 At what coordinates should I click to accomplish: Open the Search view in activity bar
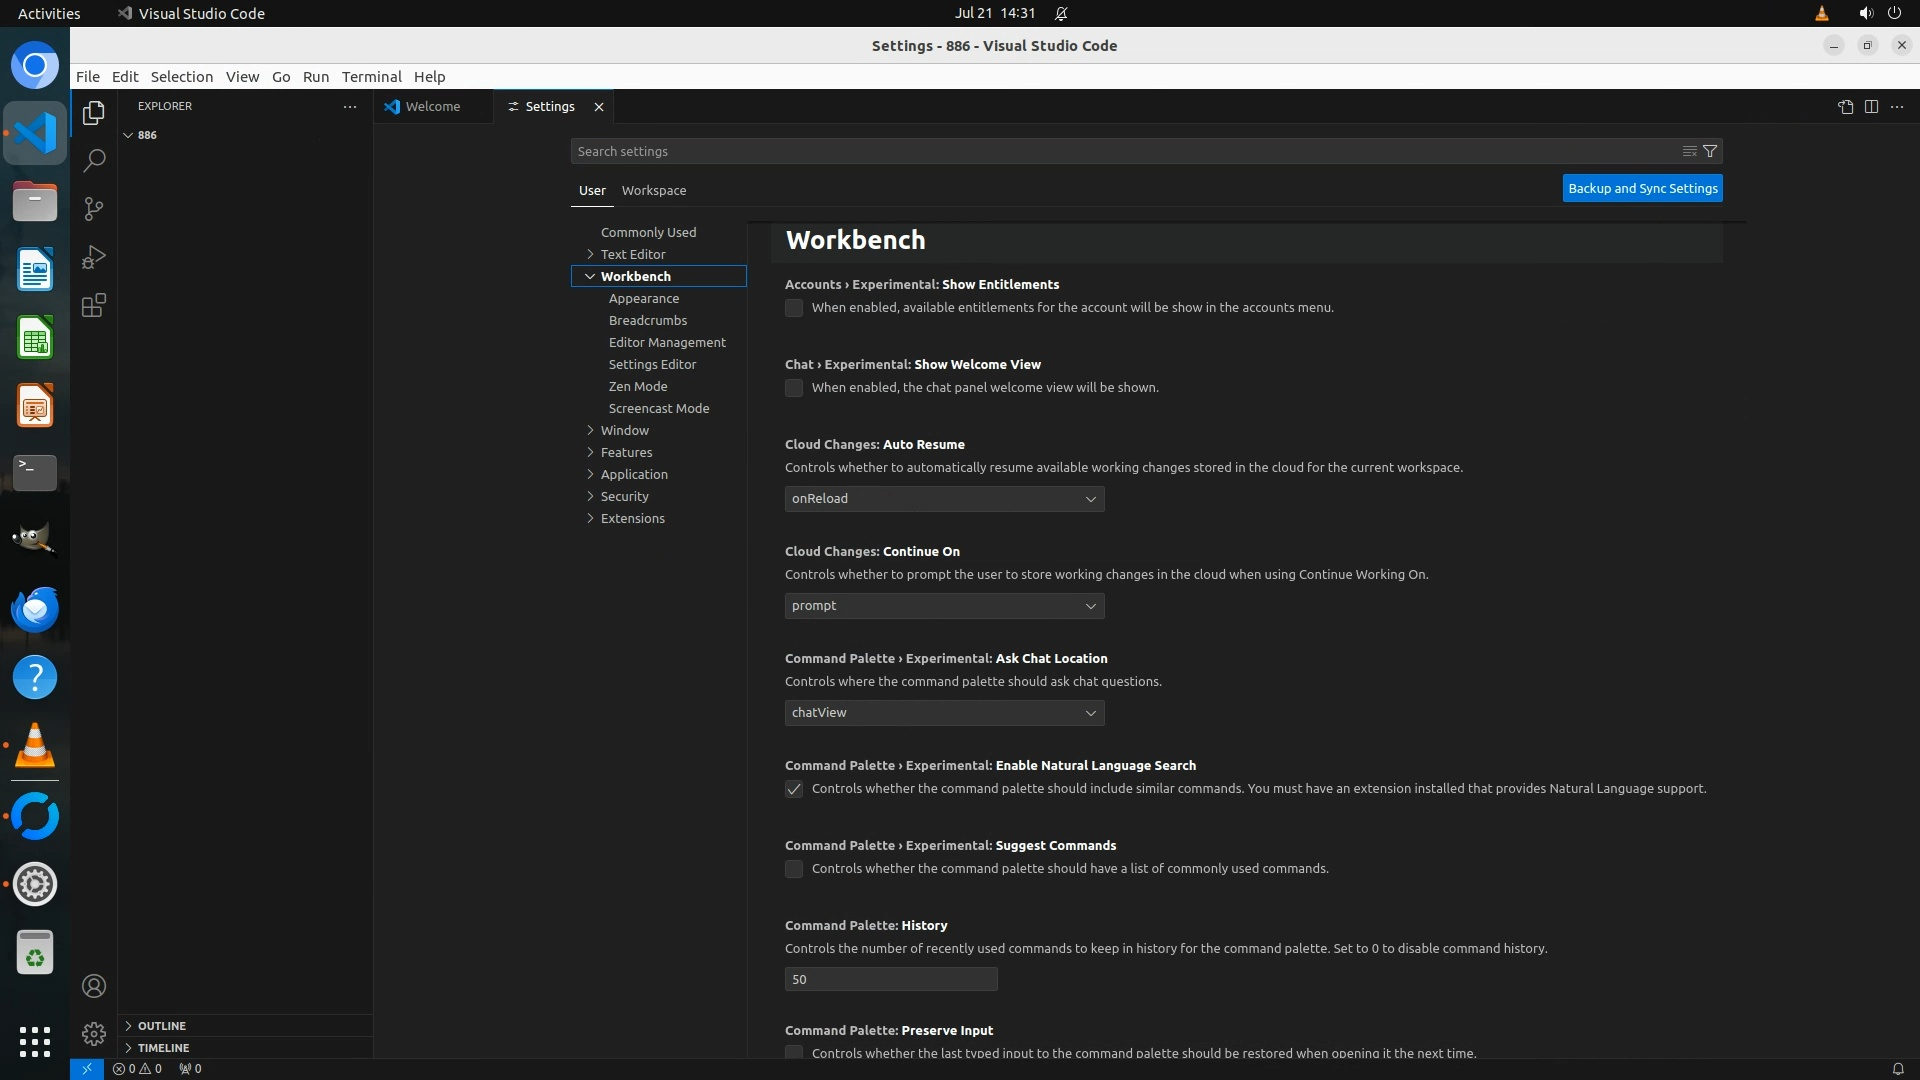point(94,161)
